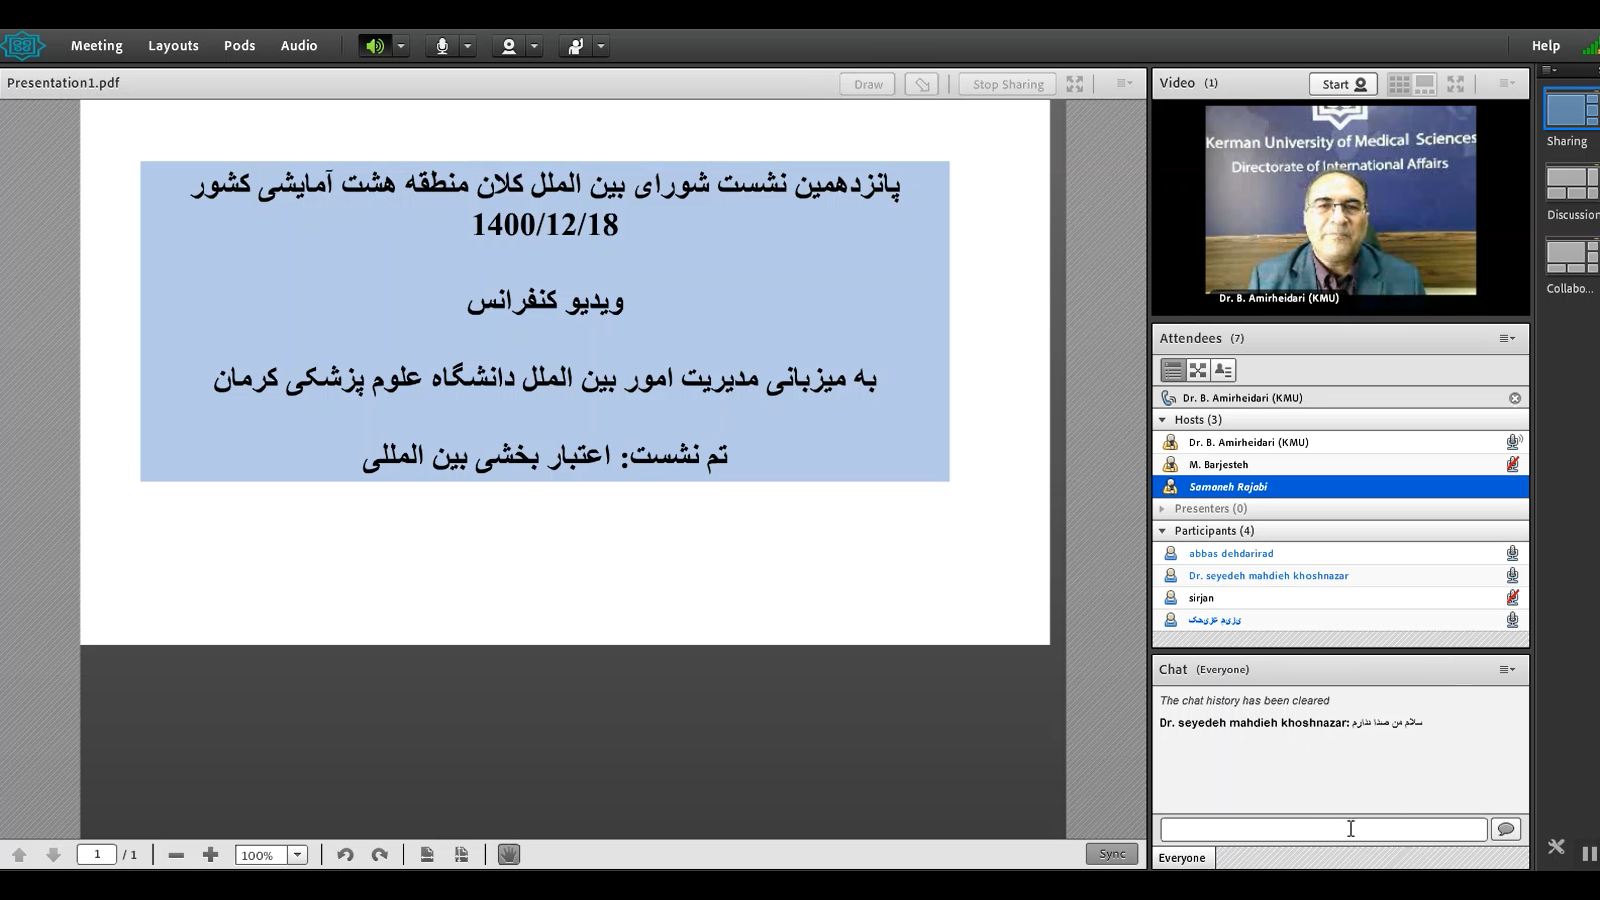Screen dimensions: 1600x900
Task: Click the Stop Sharing button
Action: pos(1007,84)
